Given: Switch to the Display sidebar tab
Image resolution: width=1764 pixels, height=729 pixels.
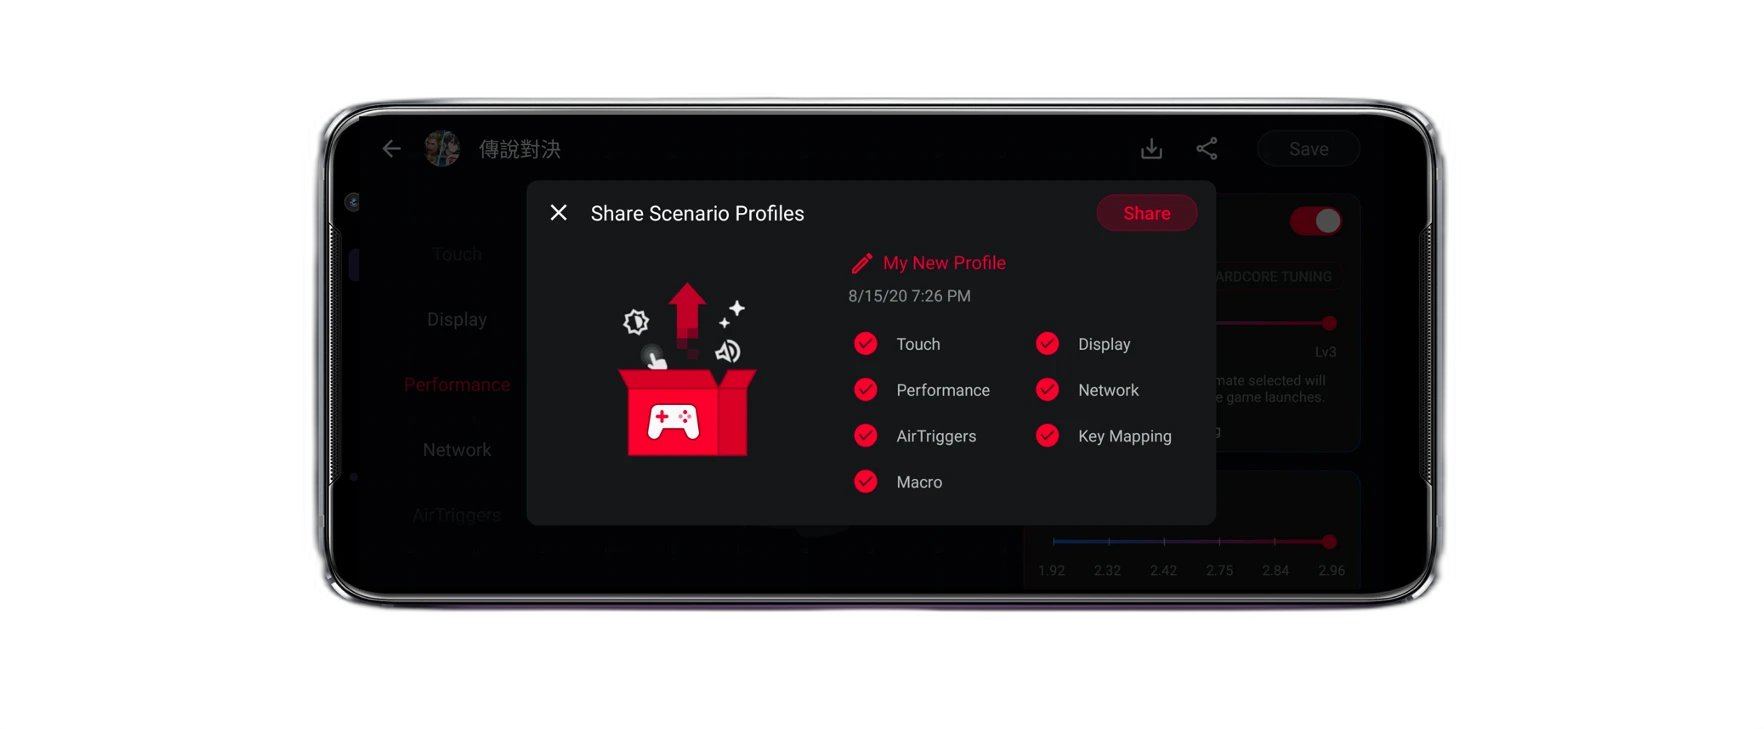Looking at the screenshot, I should pyautogui.click(x=457, y=320).
